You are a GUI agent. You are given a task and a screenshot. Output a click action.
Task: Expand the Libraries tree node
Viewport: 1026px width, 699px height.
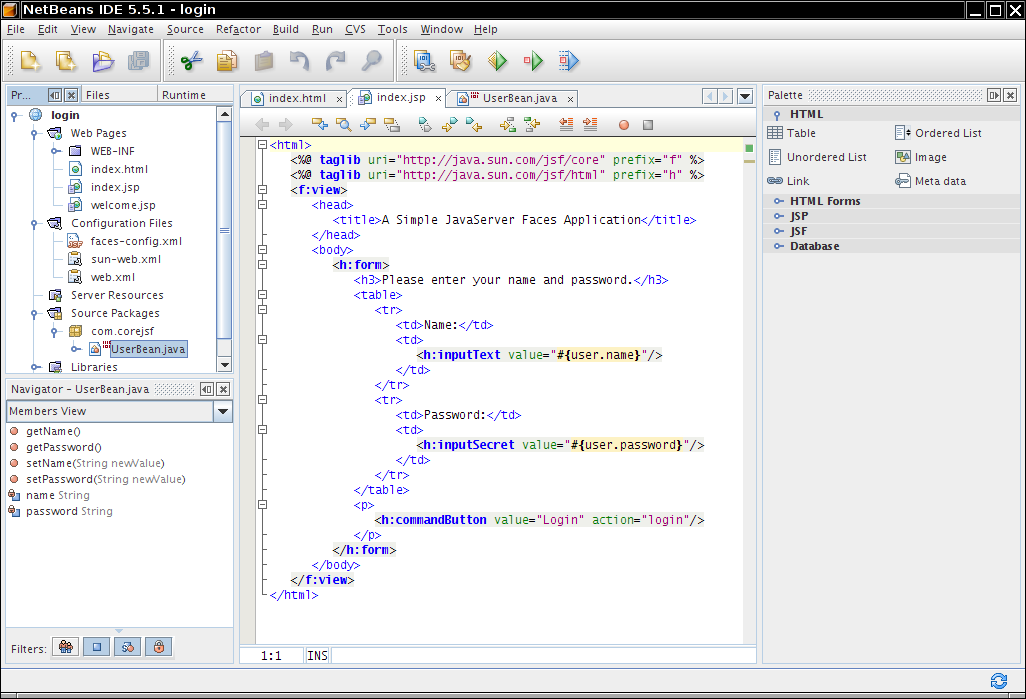click(x=36, y=367)
